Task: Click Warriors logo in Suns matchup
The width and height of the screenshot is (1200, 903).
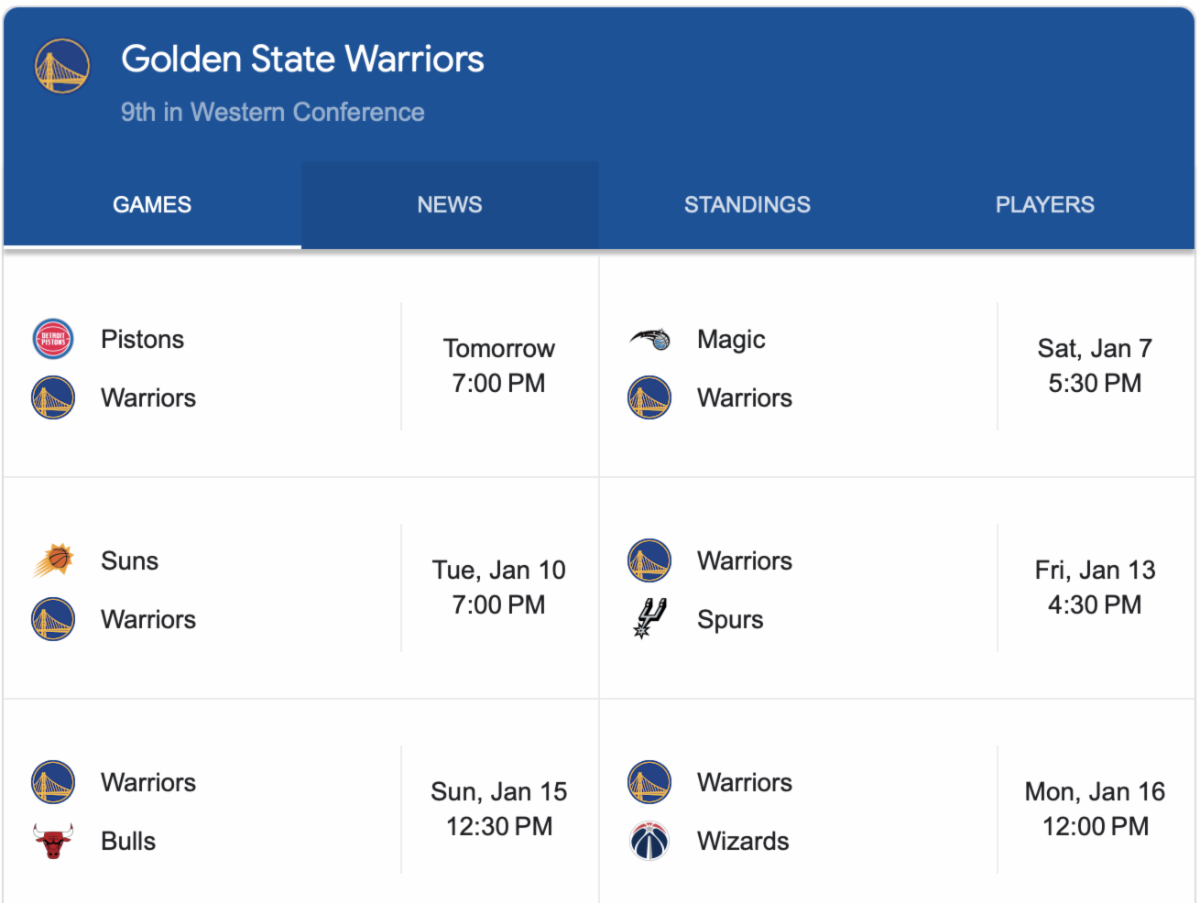Action: click(x=53, y=619)
